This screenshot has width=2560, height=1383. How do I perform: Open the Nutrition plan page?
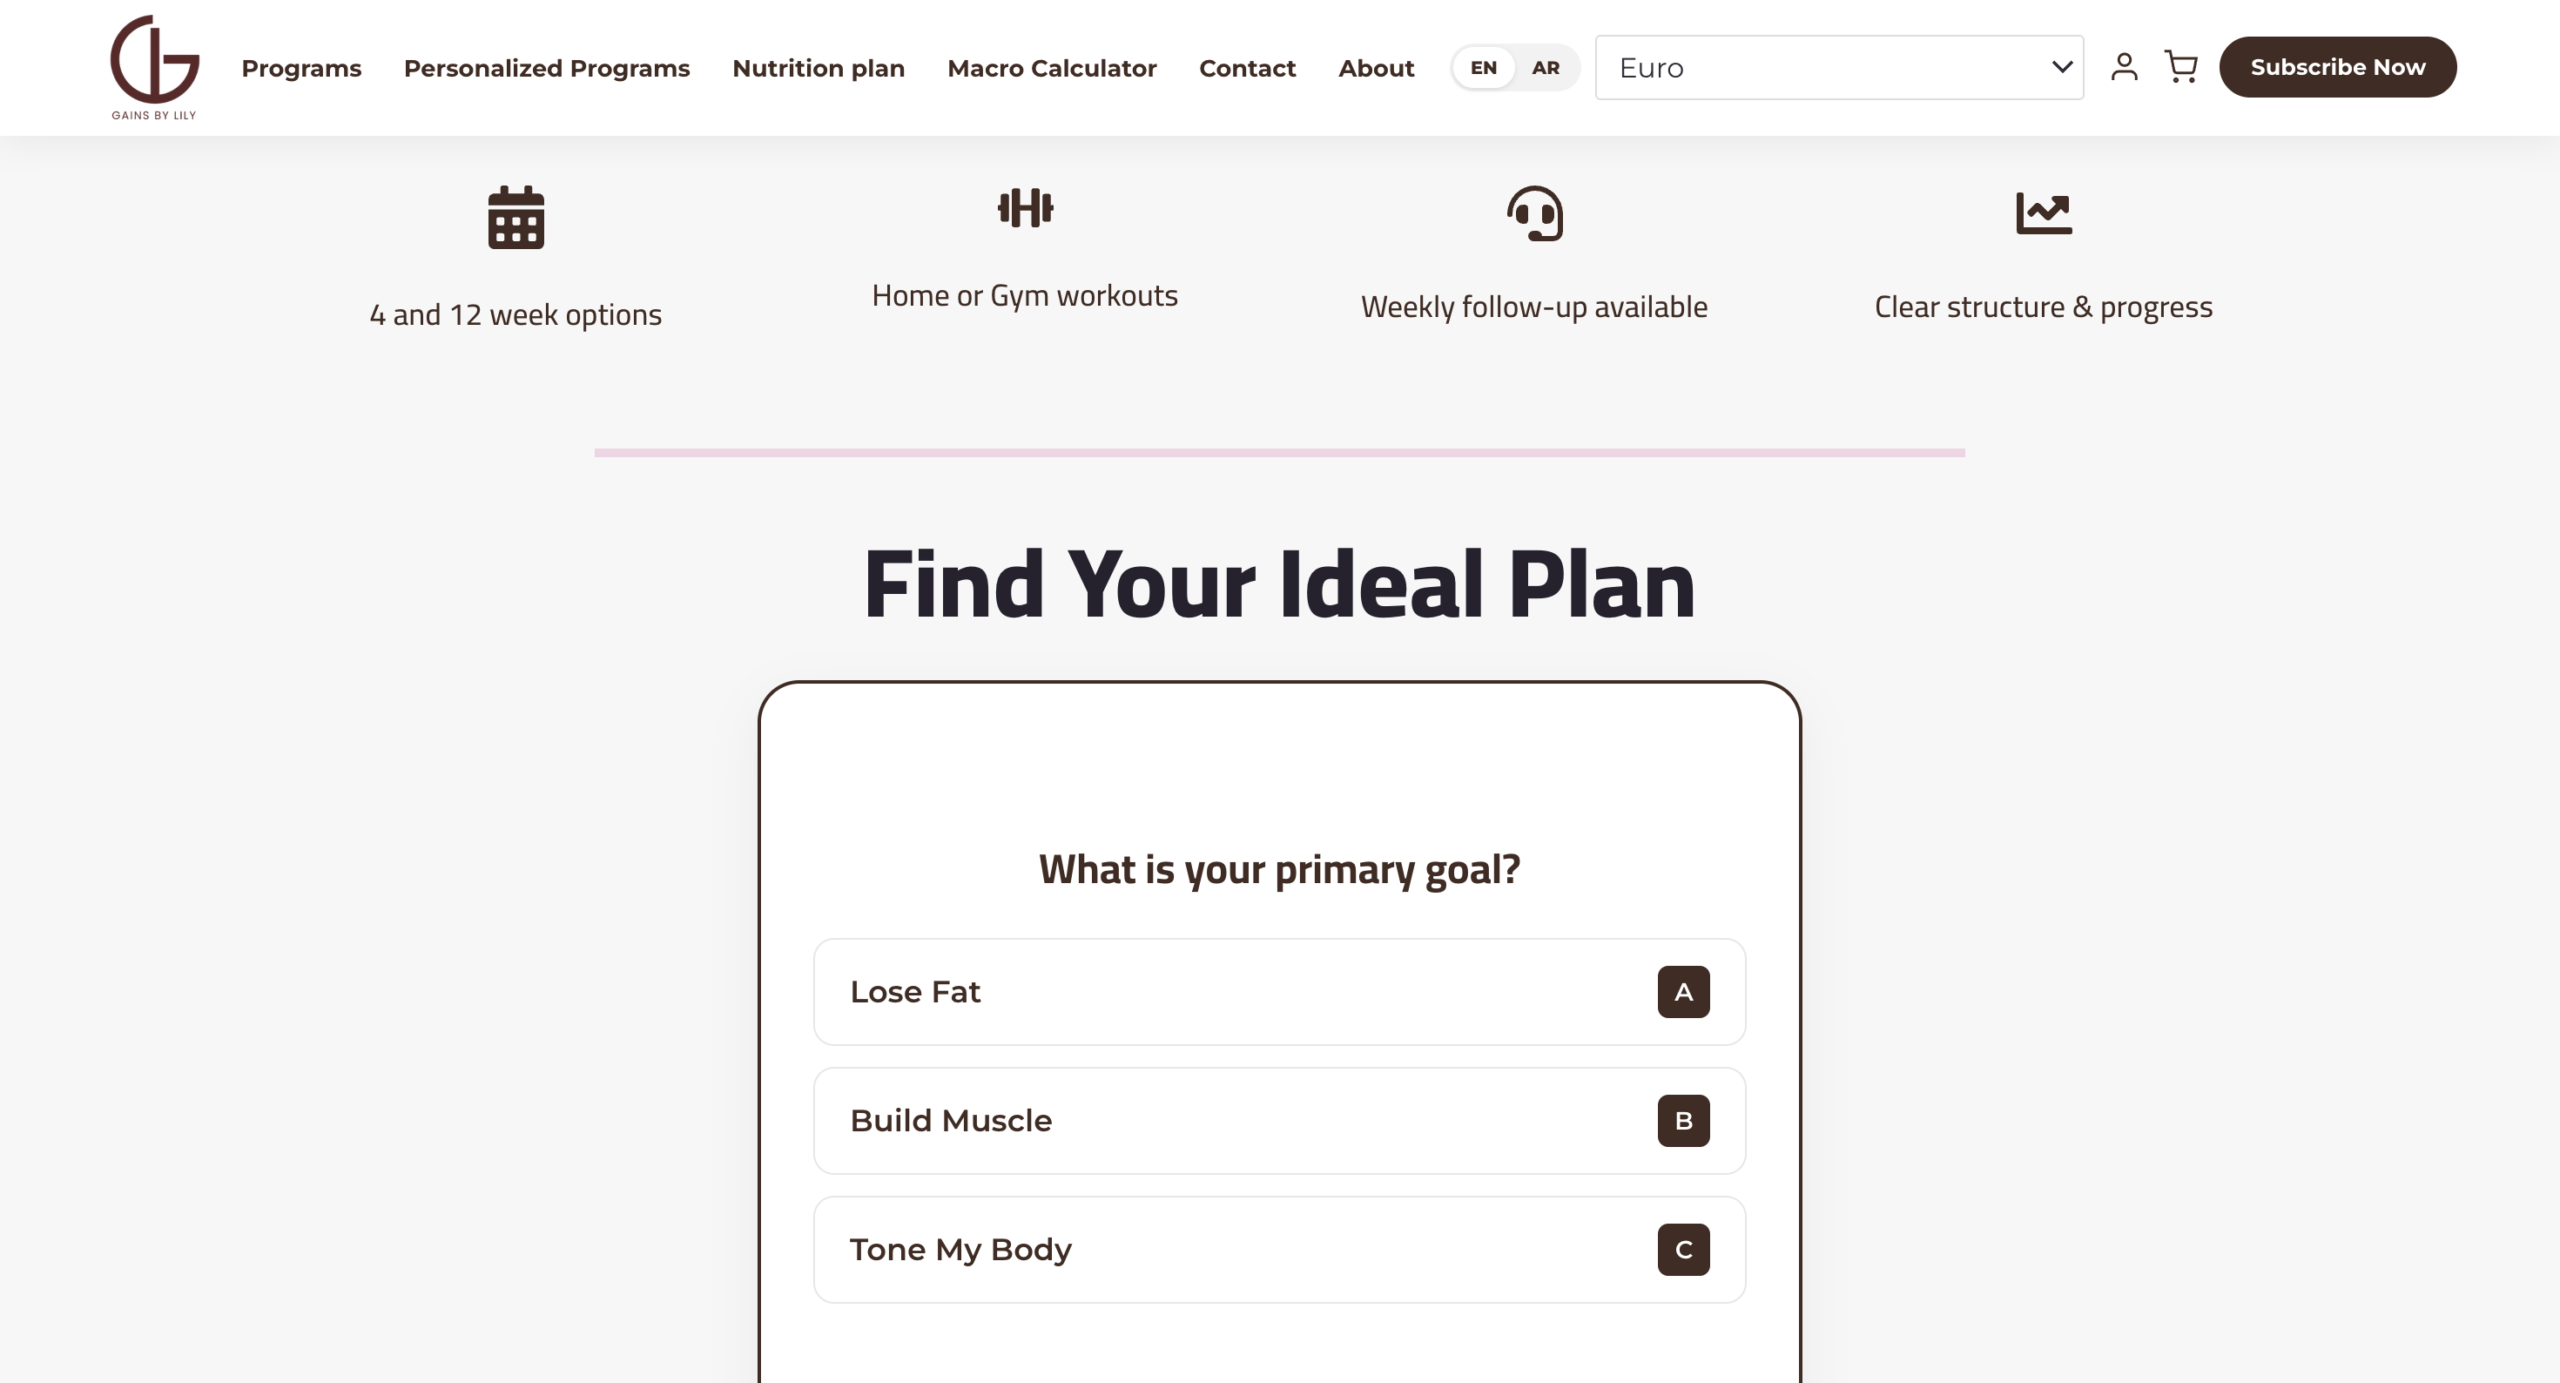point(818,68)
